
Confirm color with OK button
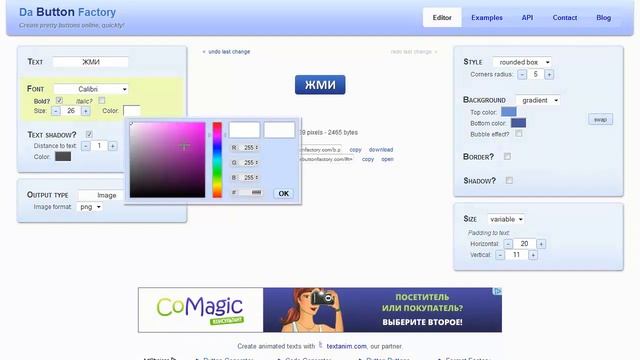(284, 193)
